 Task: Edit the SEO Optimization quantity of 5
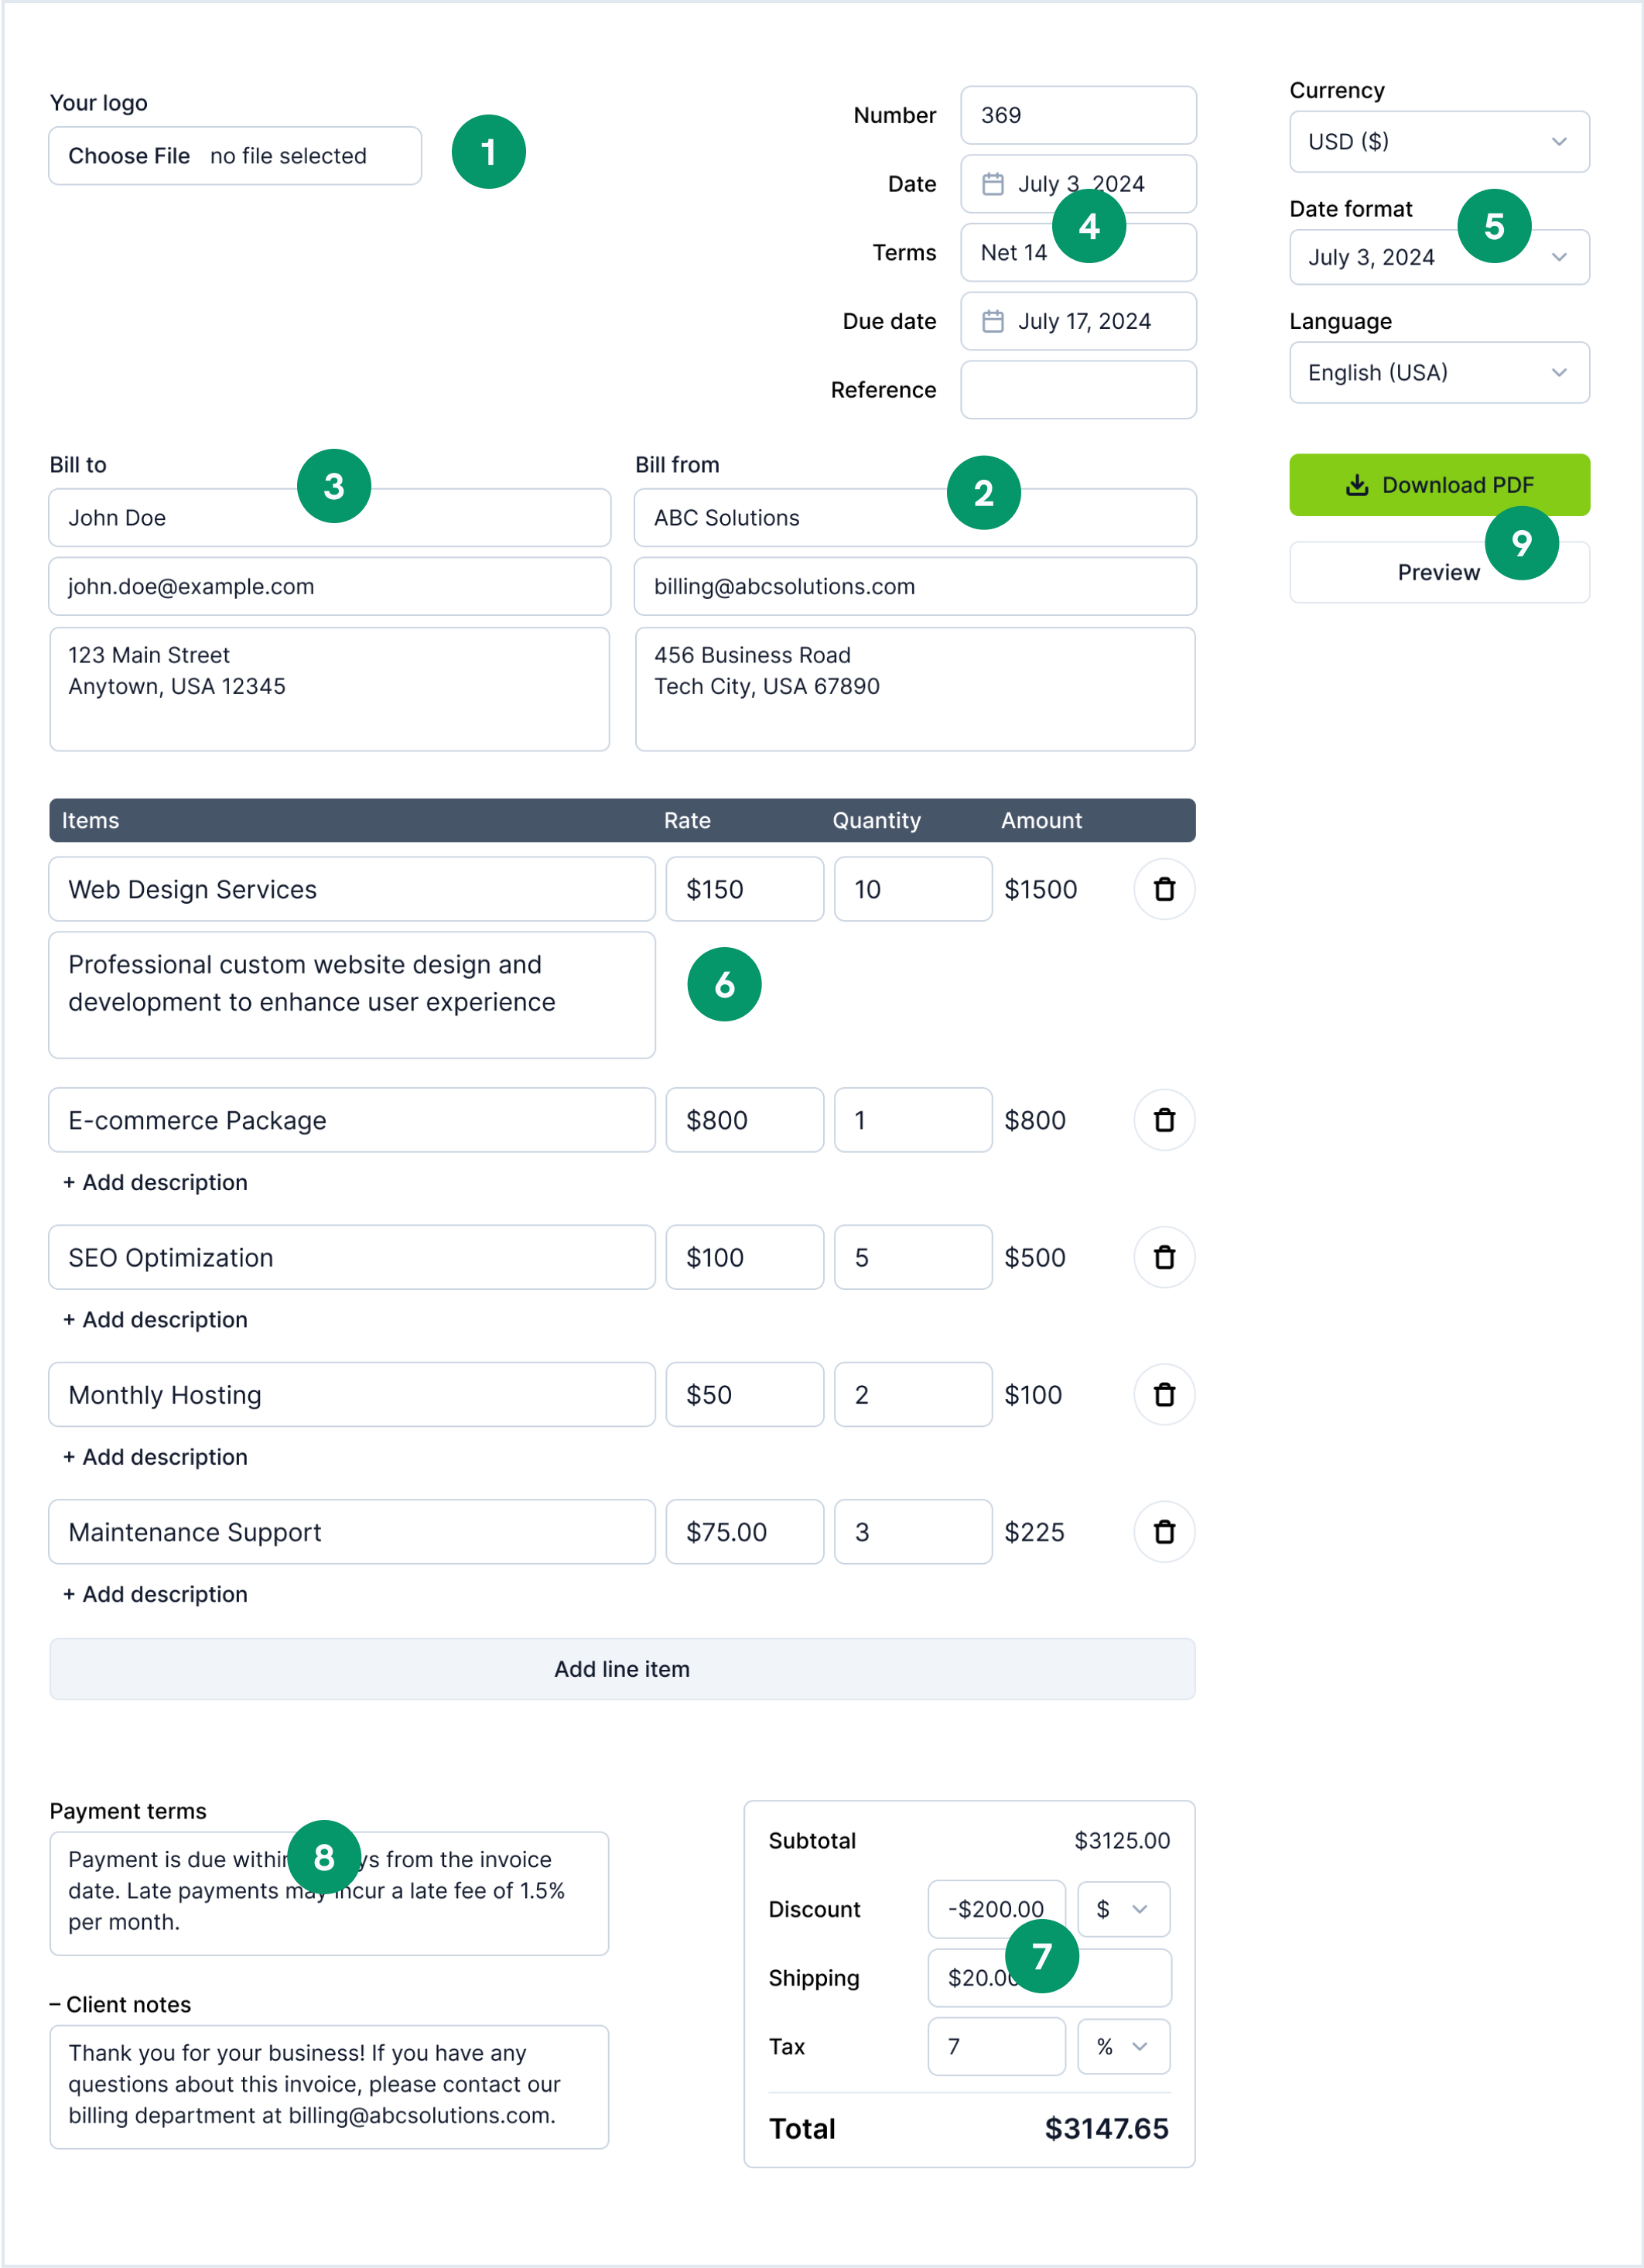(913, 1257)
